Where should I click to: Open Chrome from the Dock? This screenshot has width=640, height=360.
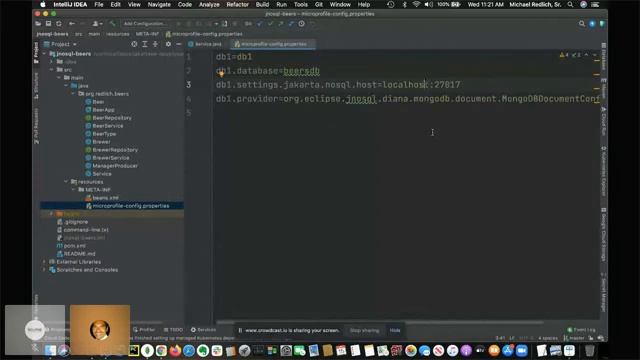(161, 351)
